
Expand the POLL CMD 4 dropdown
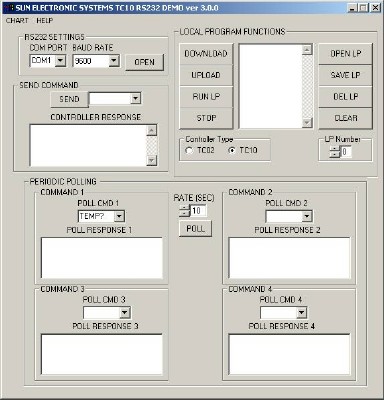301,313
